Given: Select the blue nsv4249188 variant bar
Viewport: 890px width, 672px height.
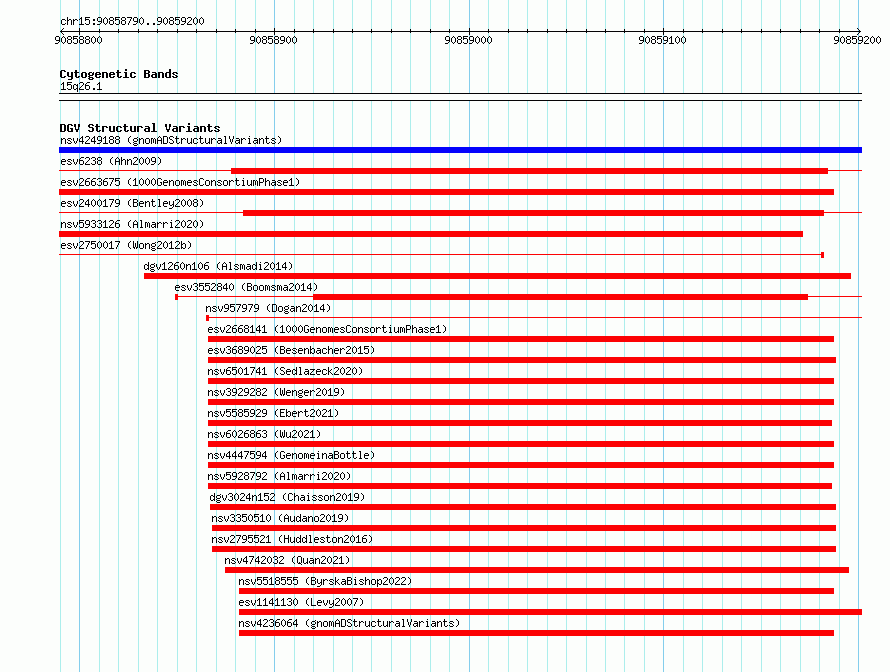Looking at the screenshot, I should 460,150.
